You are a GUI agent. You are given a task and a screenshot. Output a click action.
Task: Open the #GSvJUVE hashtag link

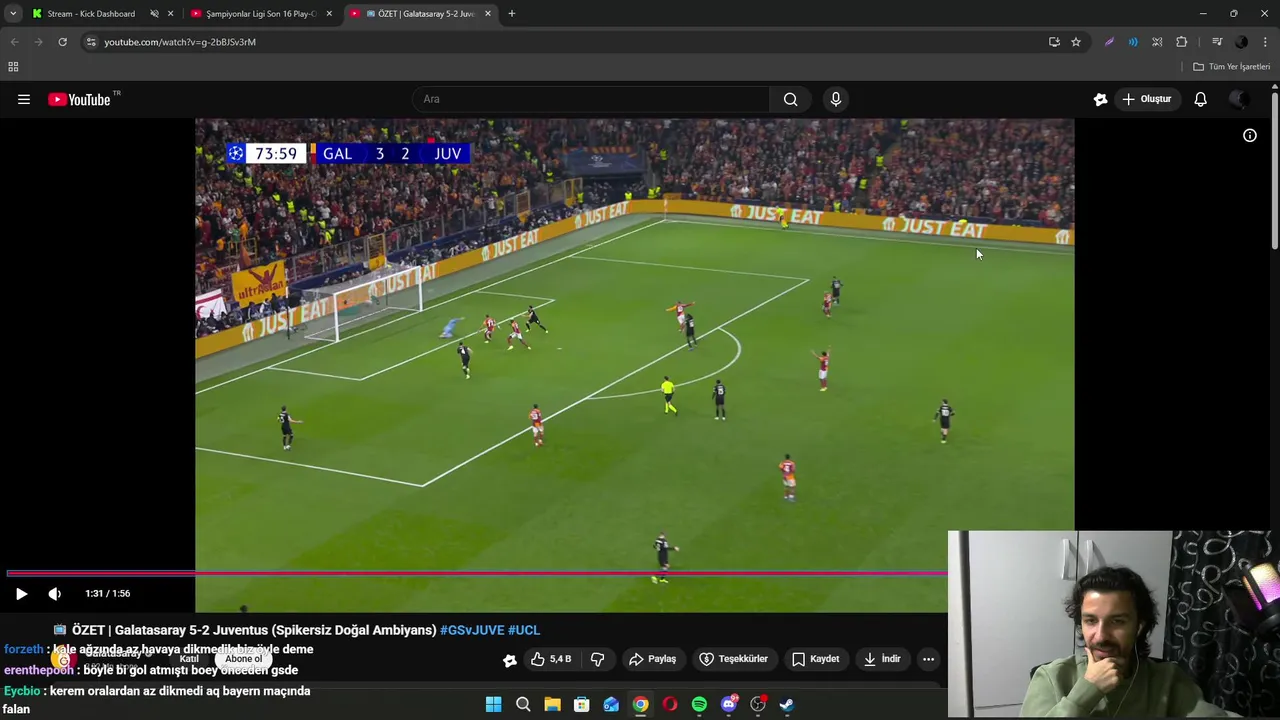[x=472, y=630]
